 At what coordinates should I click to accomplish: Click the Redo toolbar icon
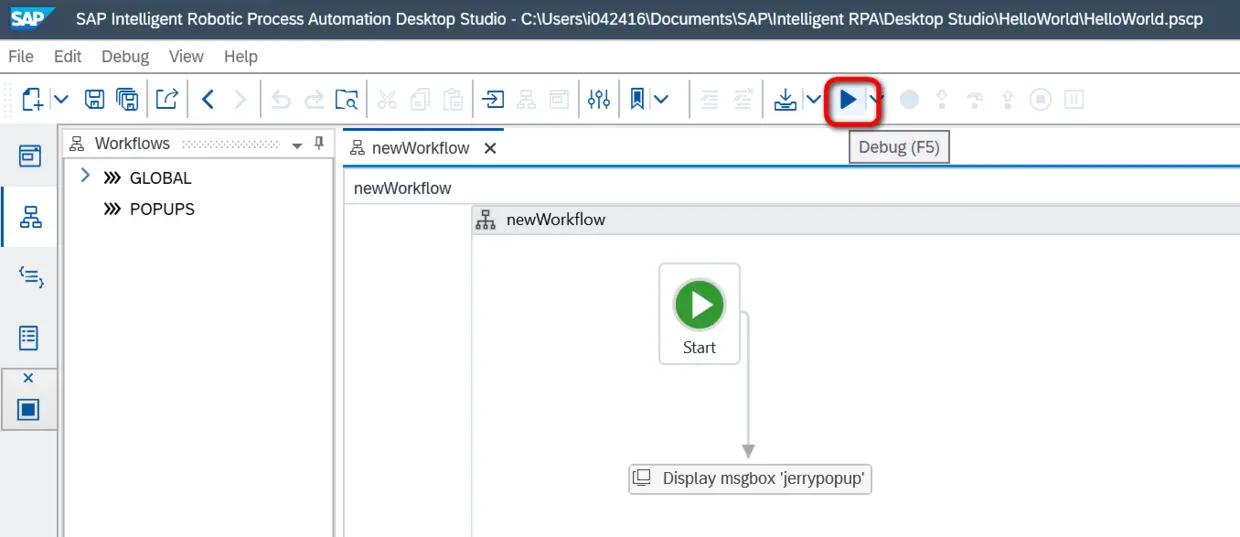coord(314,99)
